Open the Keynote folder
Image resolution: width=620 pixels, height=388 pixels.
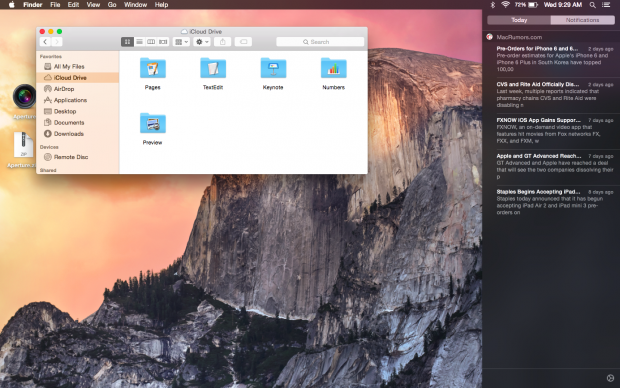point(273,74)
